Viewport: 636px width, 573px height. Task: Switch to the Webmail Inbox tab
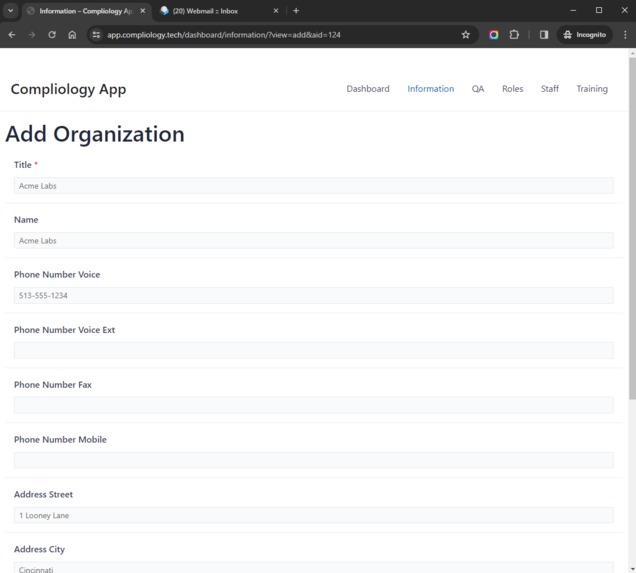pyautogui.click(x=219, y=11)
